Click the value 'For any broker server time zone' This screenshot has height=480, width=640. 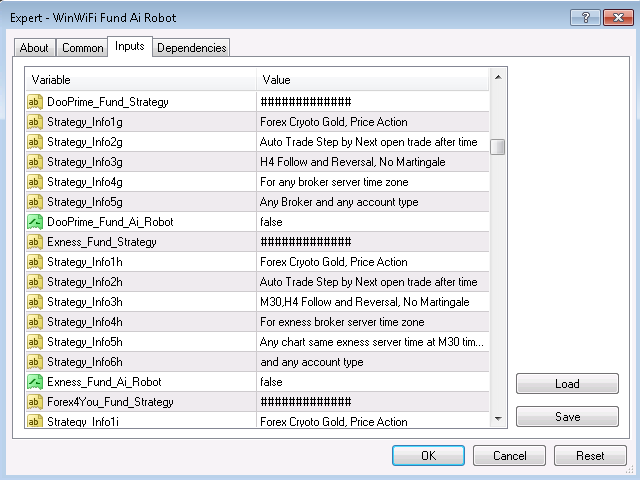[x=334, y=182]
